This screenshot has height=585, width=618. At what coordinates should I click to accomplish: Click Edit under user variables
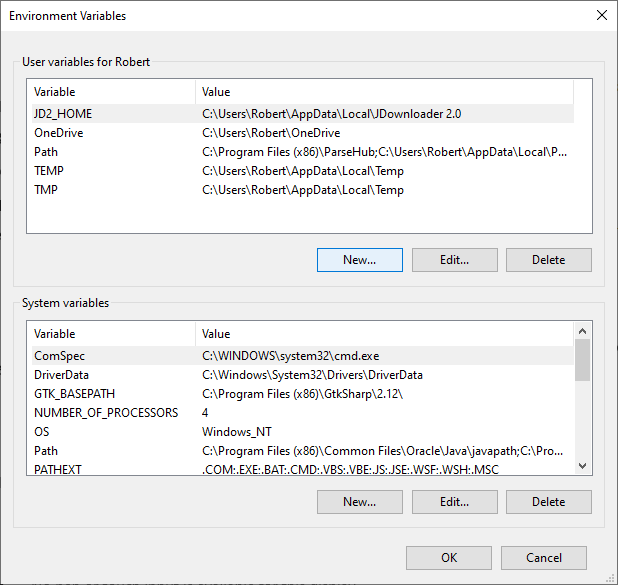(455, 260)
